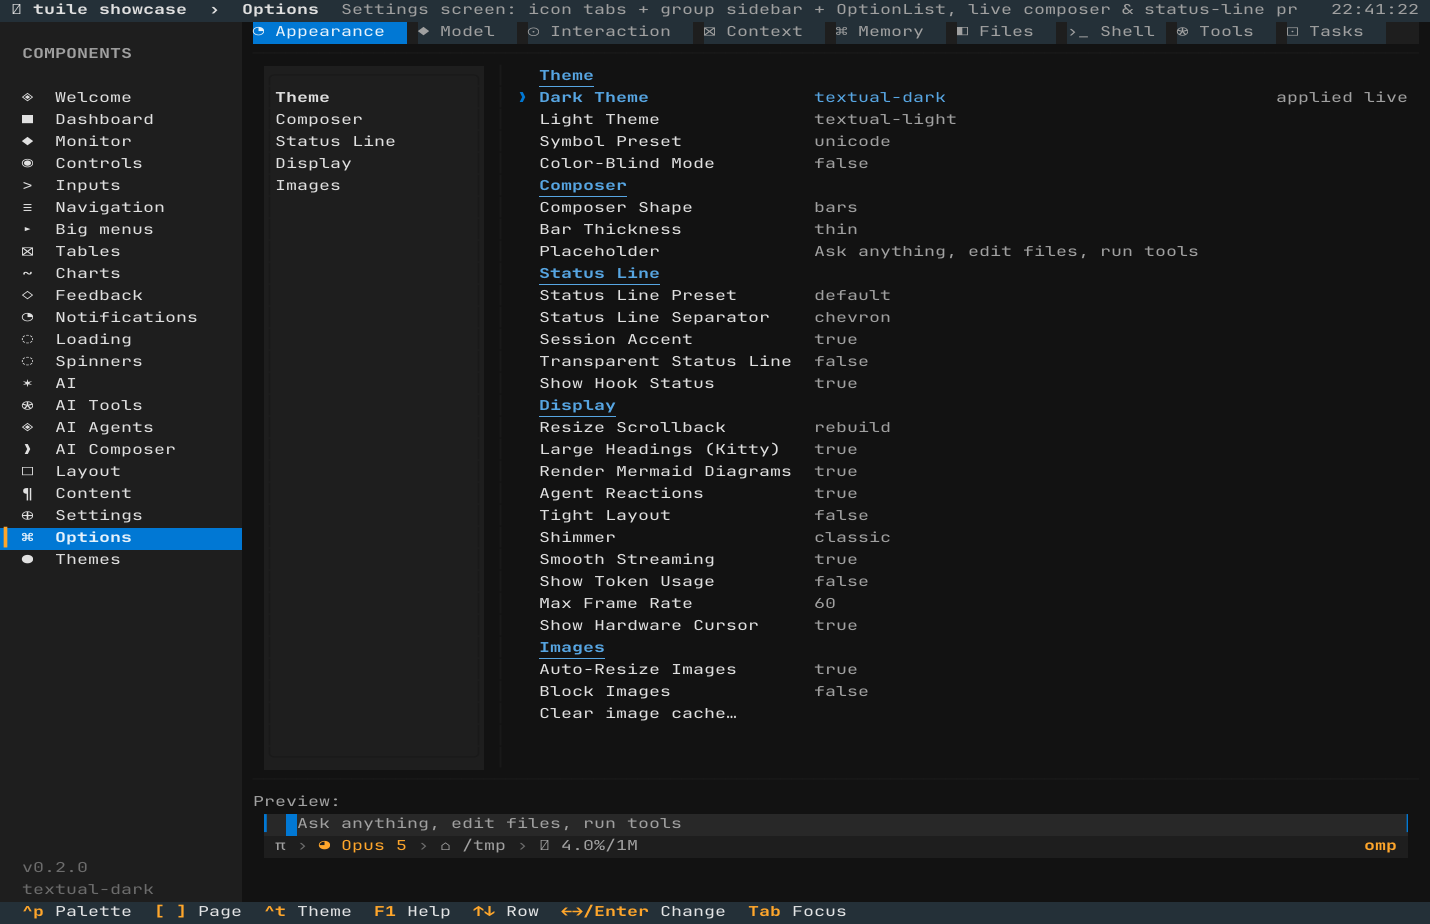Click the Dashboard square icon
The width and height of the screenshot is (1430, 924).
[x=27, y=119]
